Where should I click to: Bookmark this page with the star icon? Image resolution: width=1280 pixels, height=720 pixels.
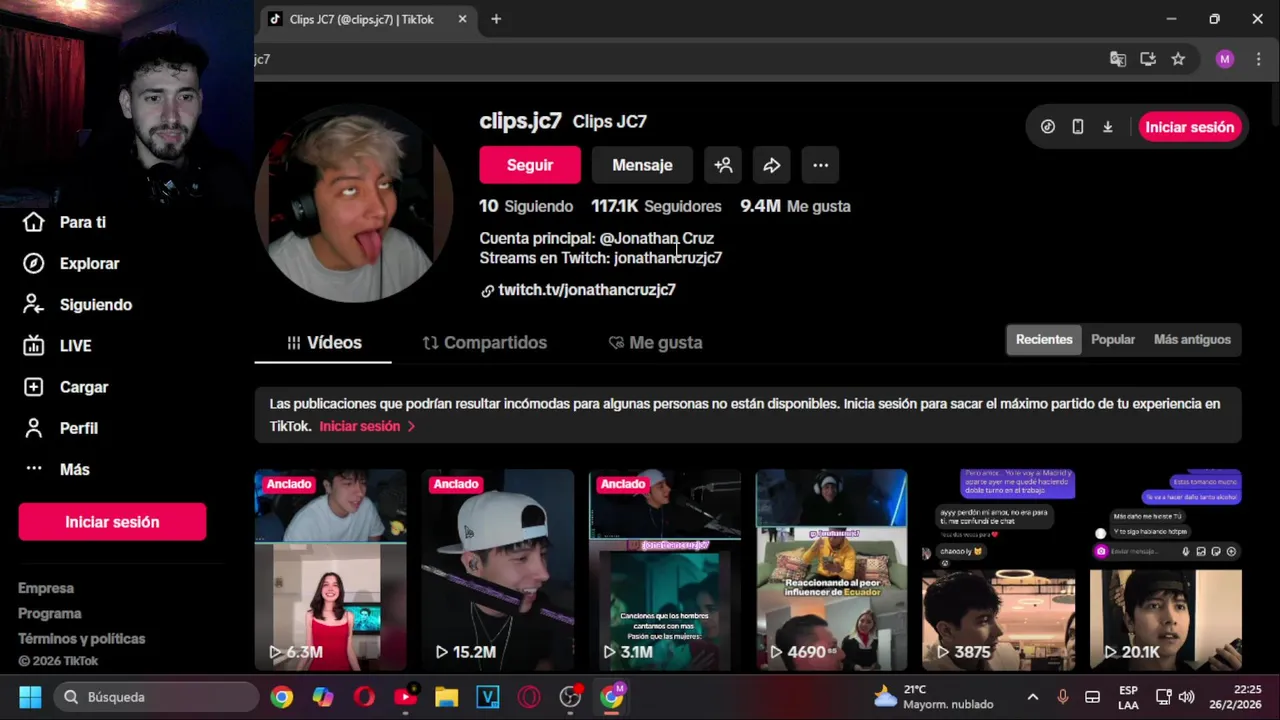pyautogui.click(x=1178, y=59)
